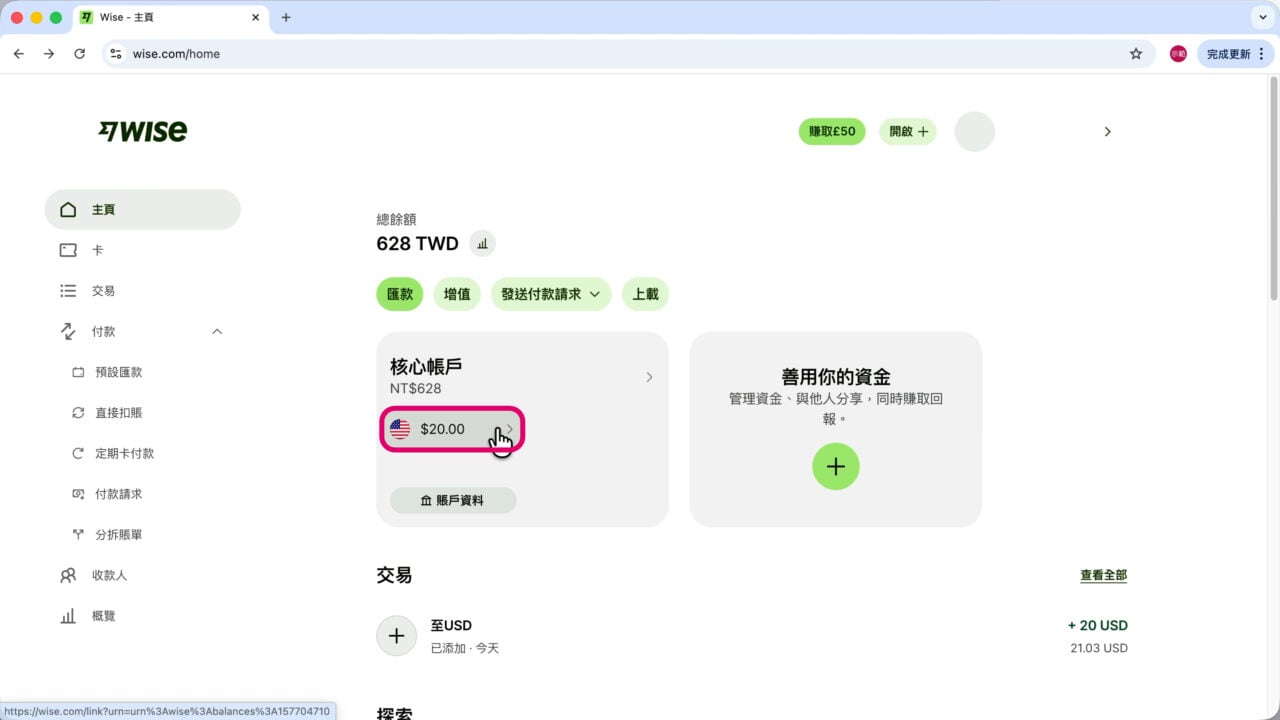
Task: Click the Wise logo
Action: pyautogui.click(x=142, y=131)
